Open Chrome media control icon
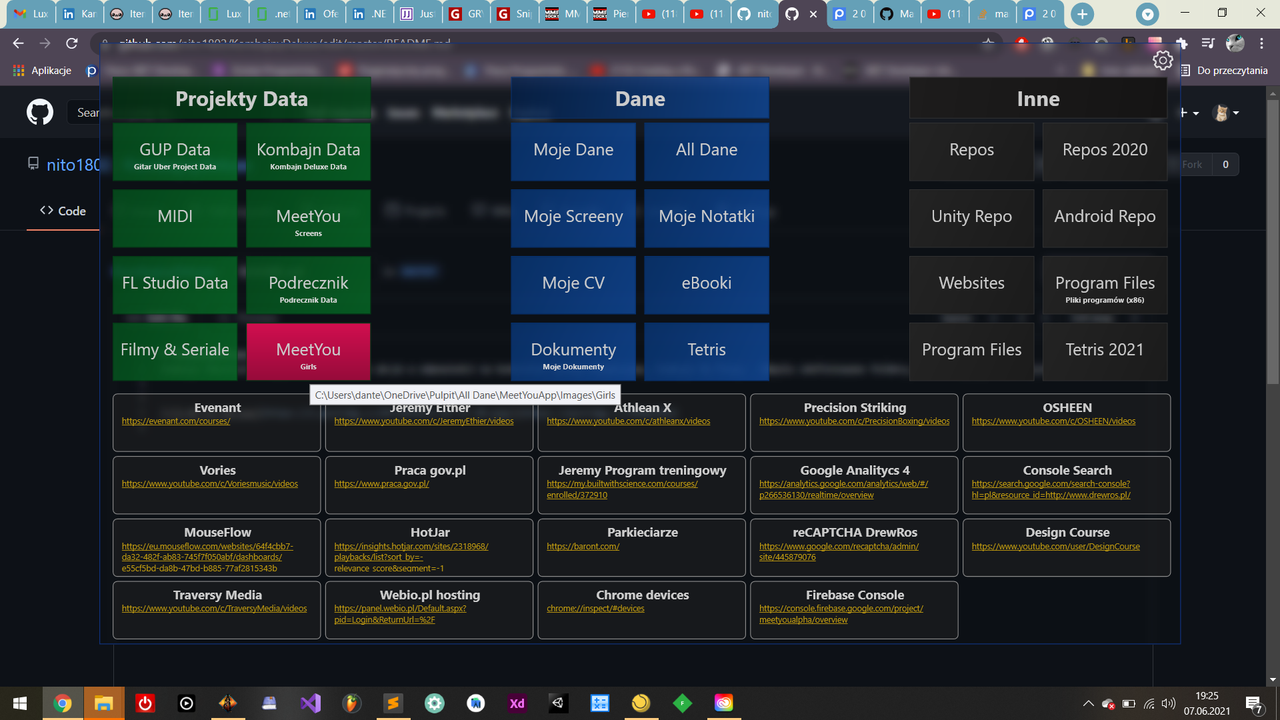The height and width of the screenshot is (720, 1280). point(1207,43)
